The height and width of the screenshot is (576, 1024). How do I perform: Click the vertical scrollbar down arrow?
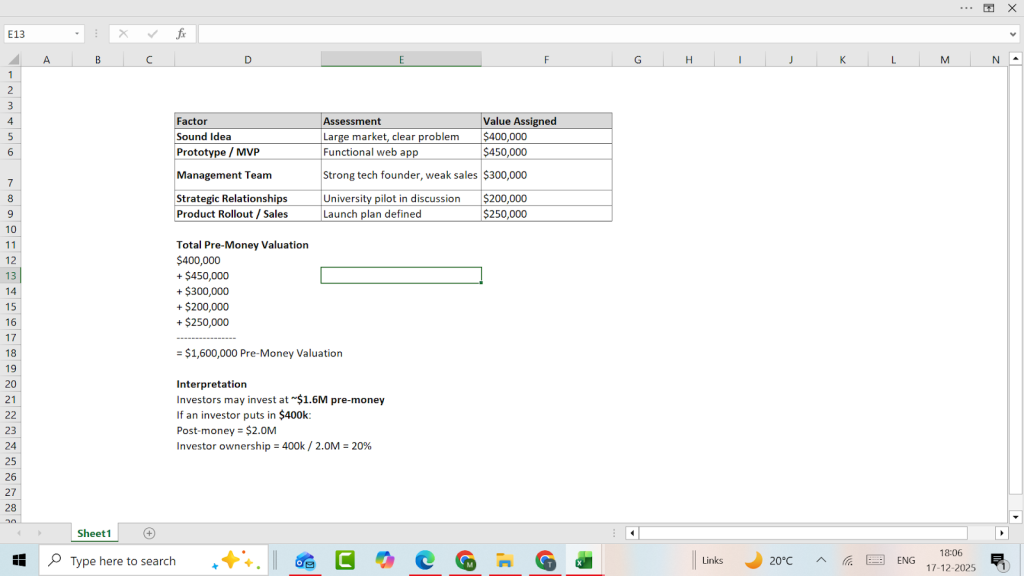1016,517
